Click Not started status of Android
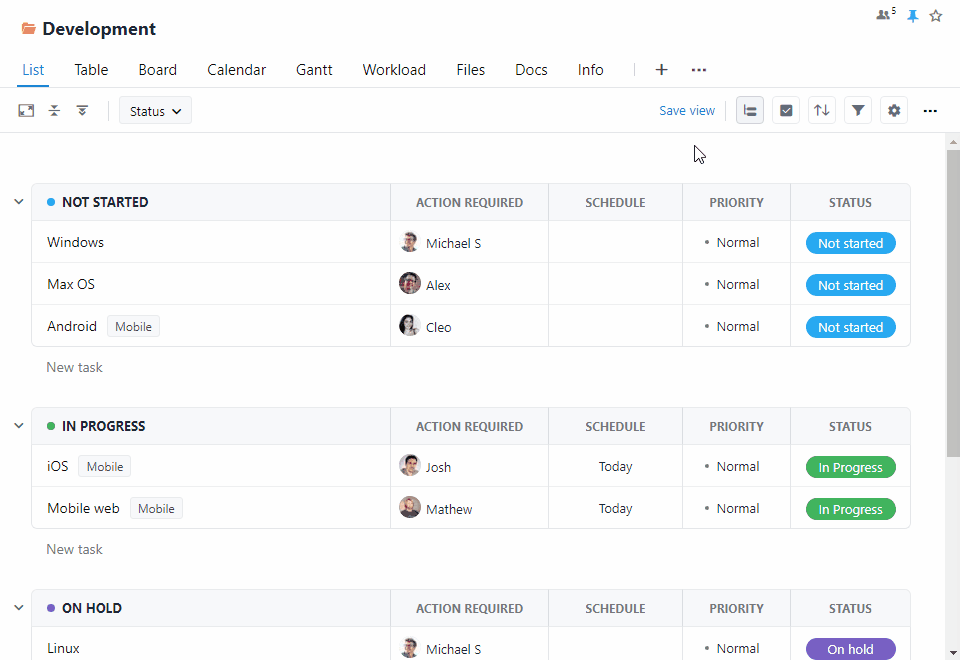This screenshot has width=960, height=660. click(850, 328)
